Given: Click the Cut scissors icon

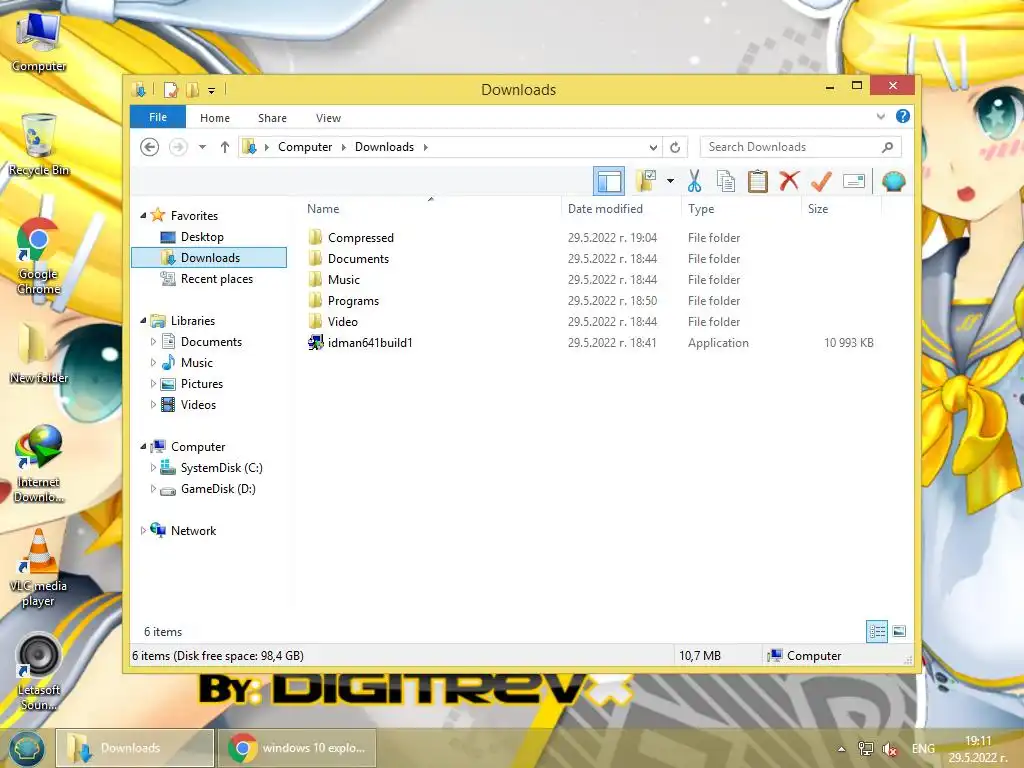Looking at the screenshot, I should pos(694,181).
